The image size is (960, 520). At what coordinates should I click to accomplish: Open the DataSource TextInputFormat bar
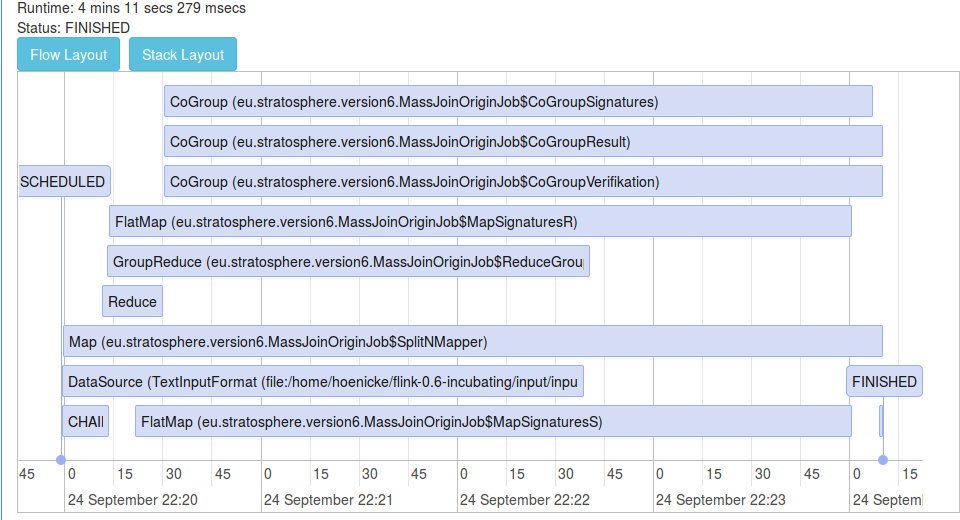[322, 381]
